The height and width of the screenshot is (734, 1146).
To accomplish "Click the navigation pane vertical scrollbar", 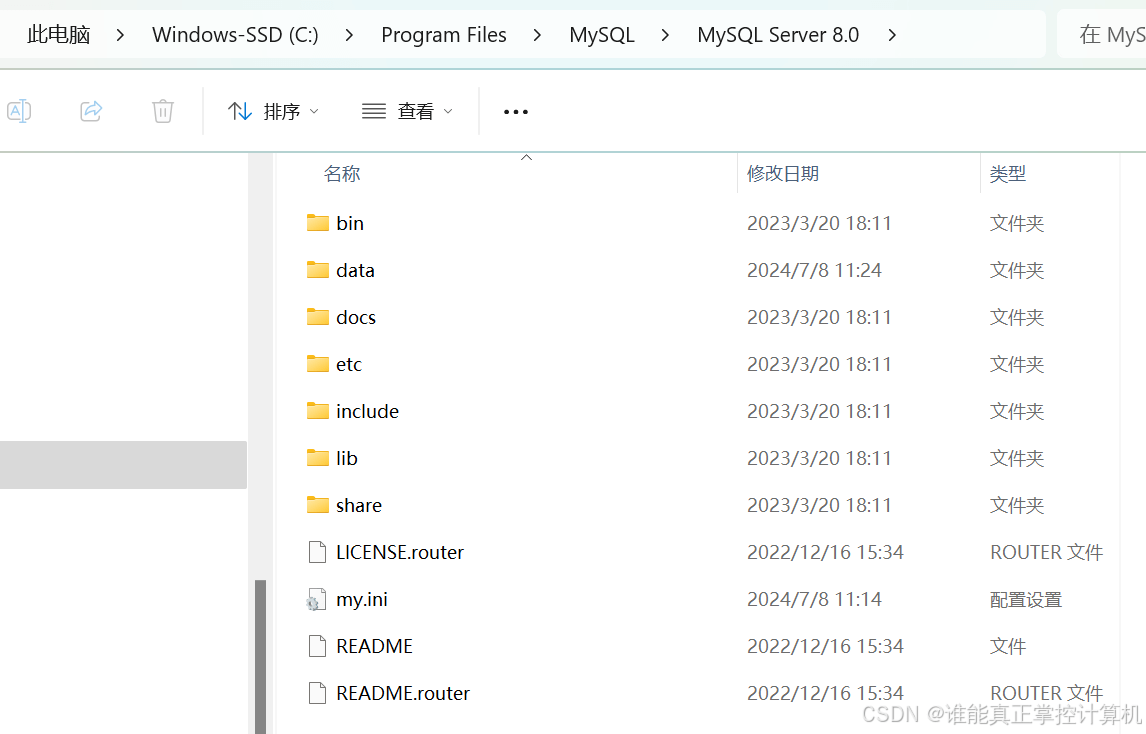I will [x=260, y=650].
